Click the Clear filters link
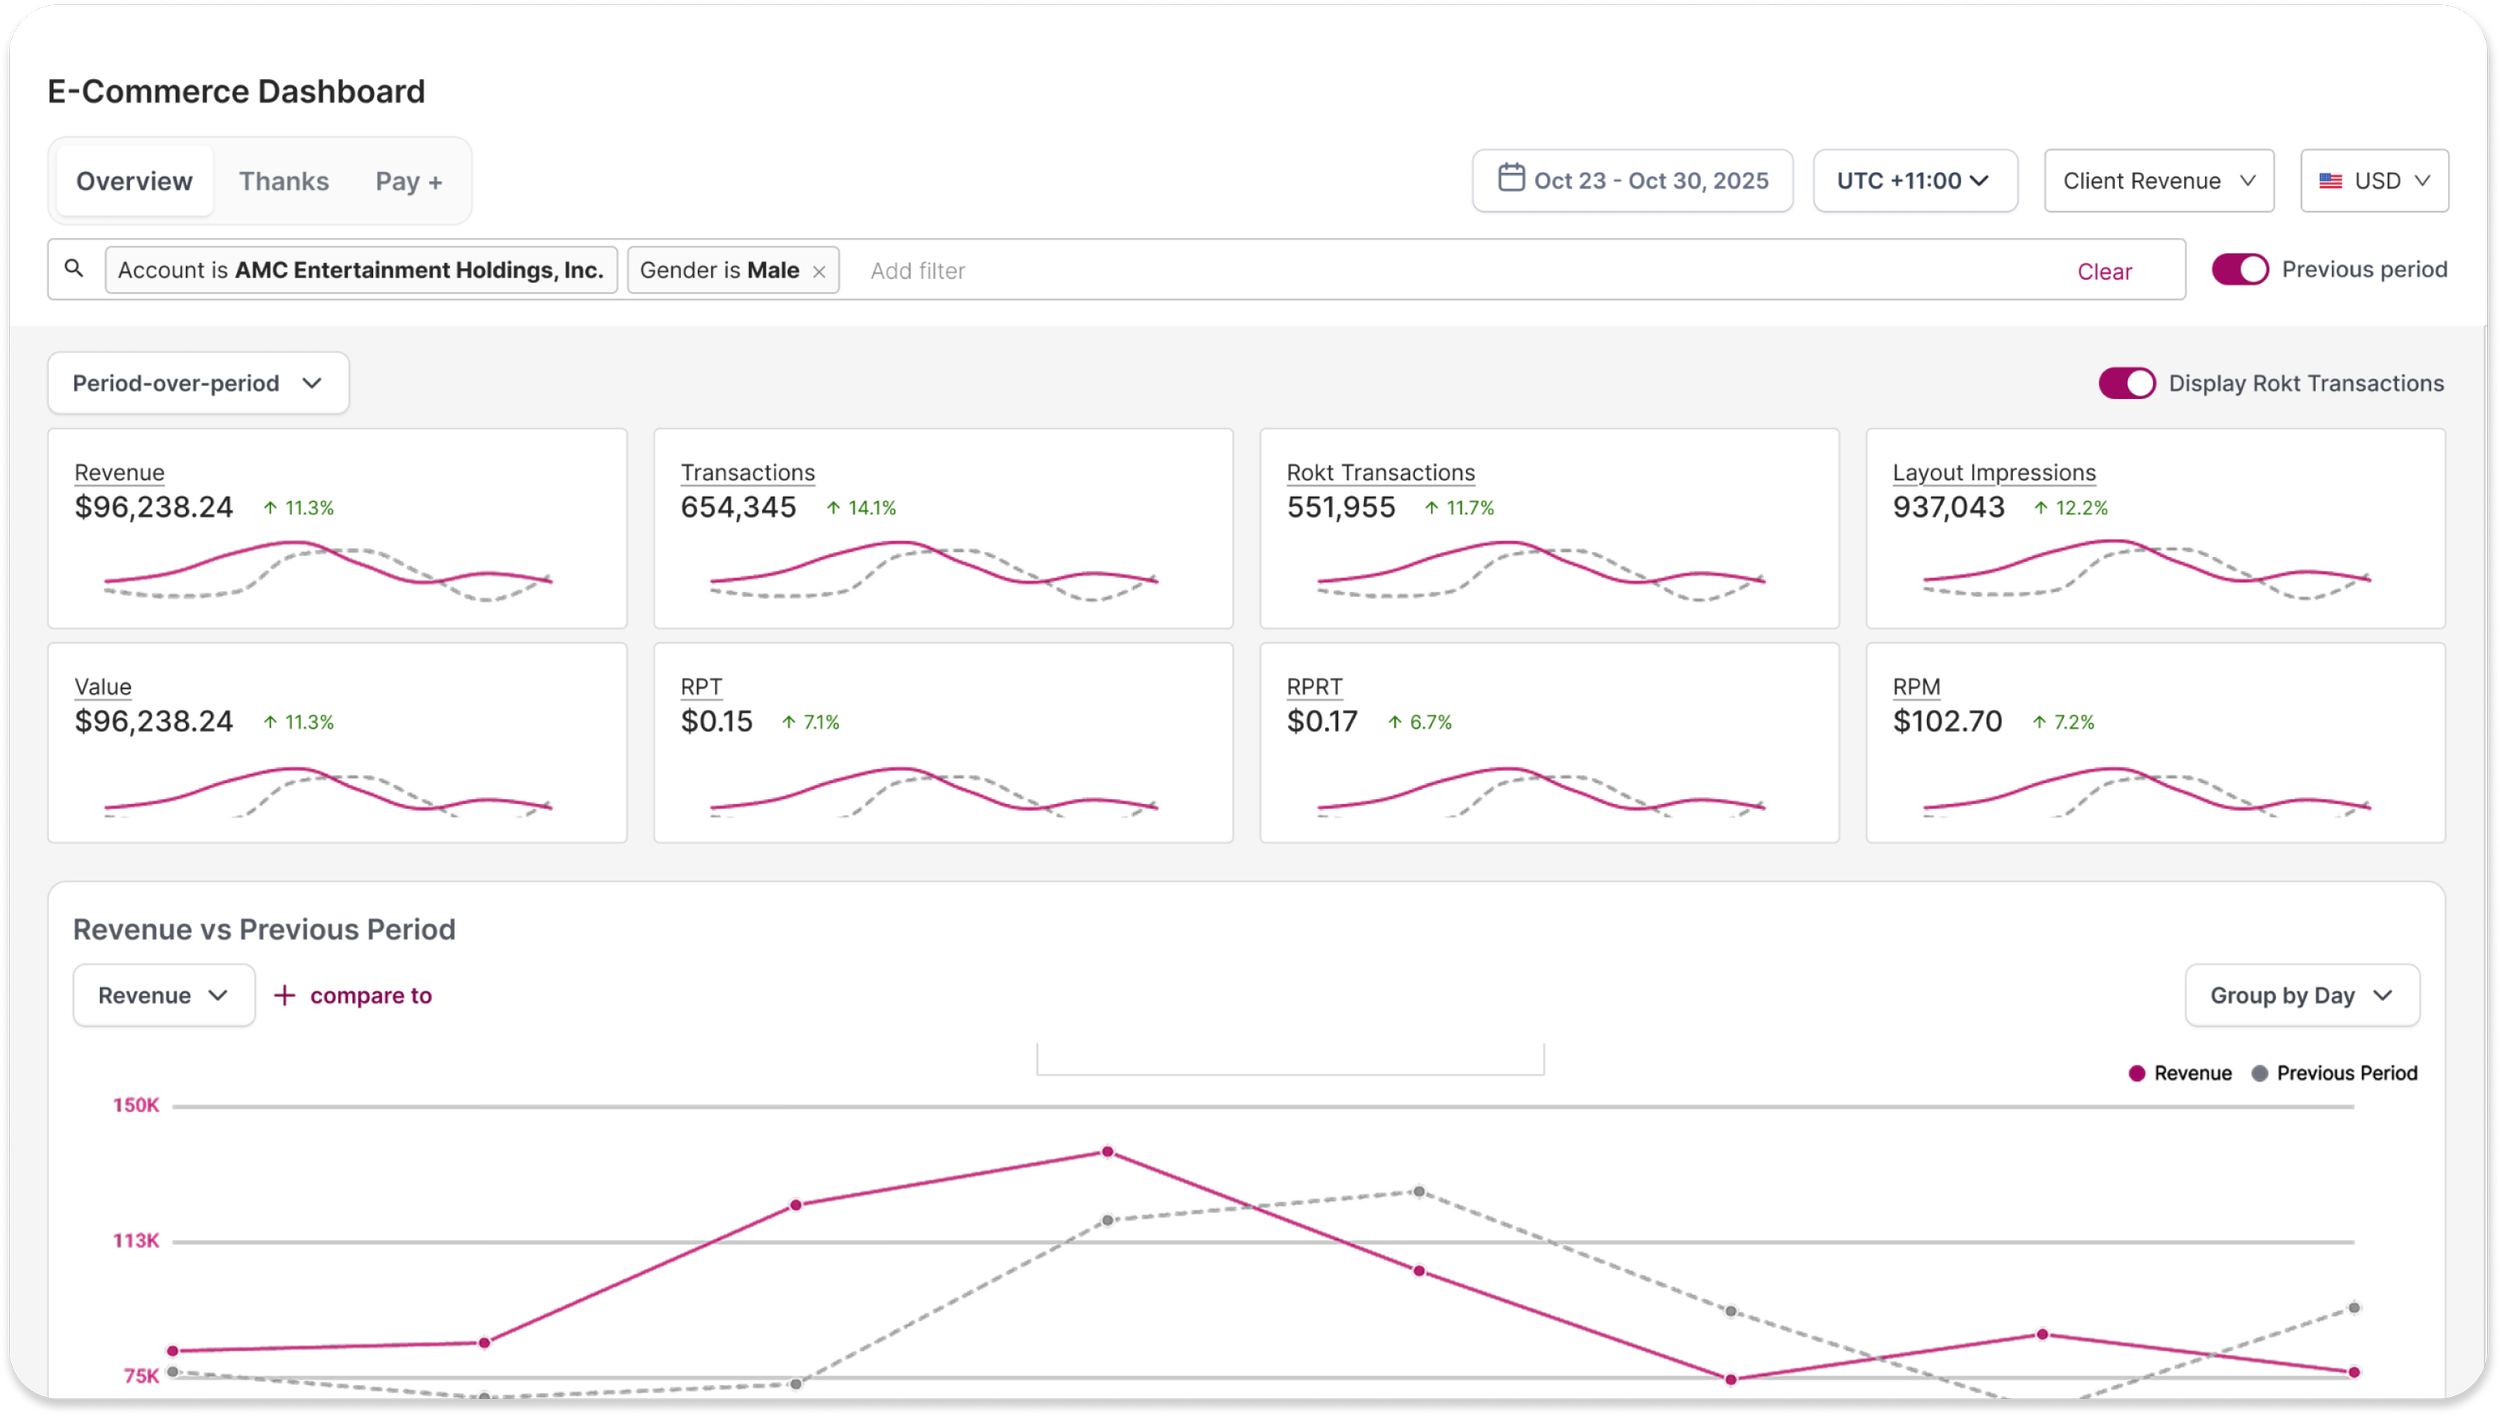Screen dimensions: 2500x1416 pyautogui.click(x=2104, y=272)
